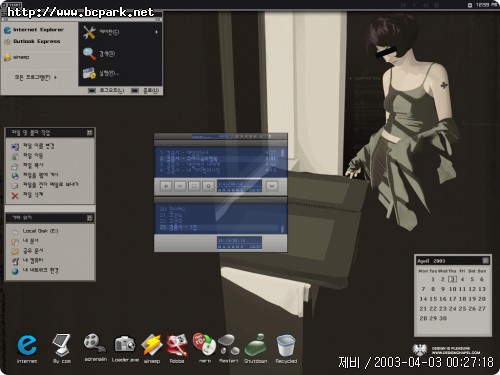Launch the camera Loader.exe dock icon
This screenshot has width=500, height=375.
[125, 344]
